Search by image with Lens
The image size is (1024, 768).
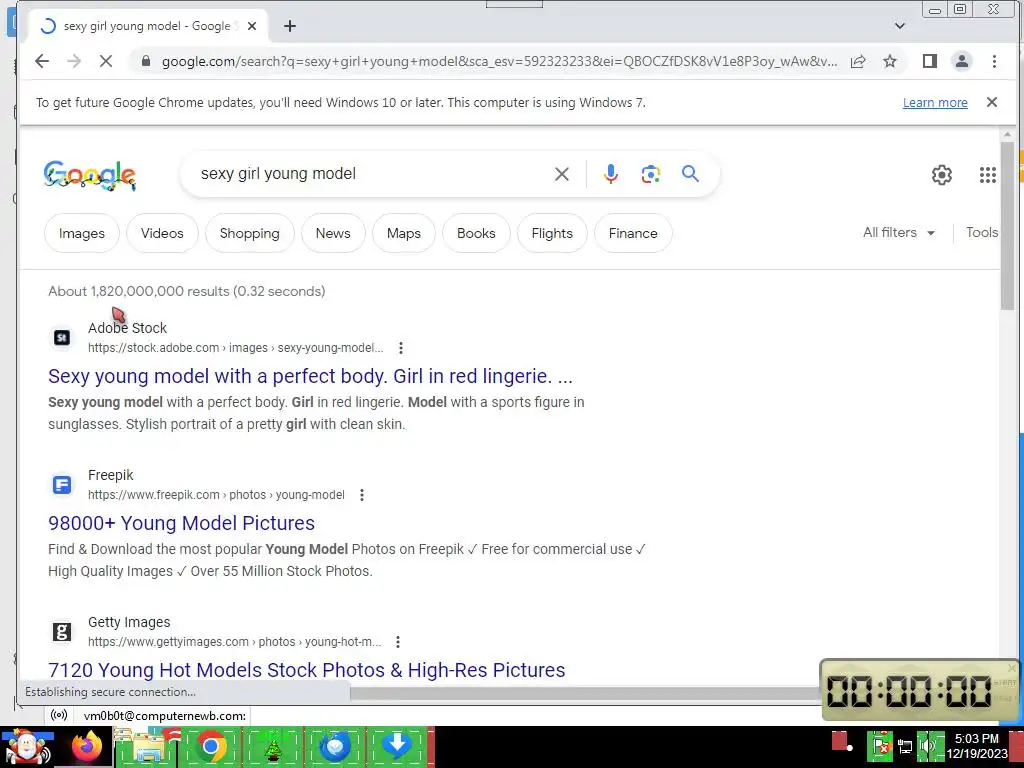tap(650, 174)
